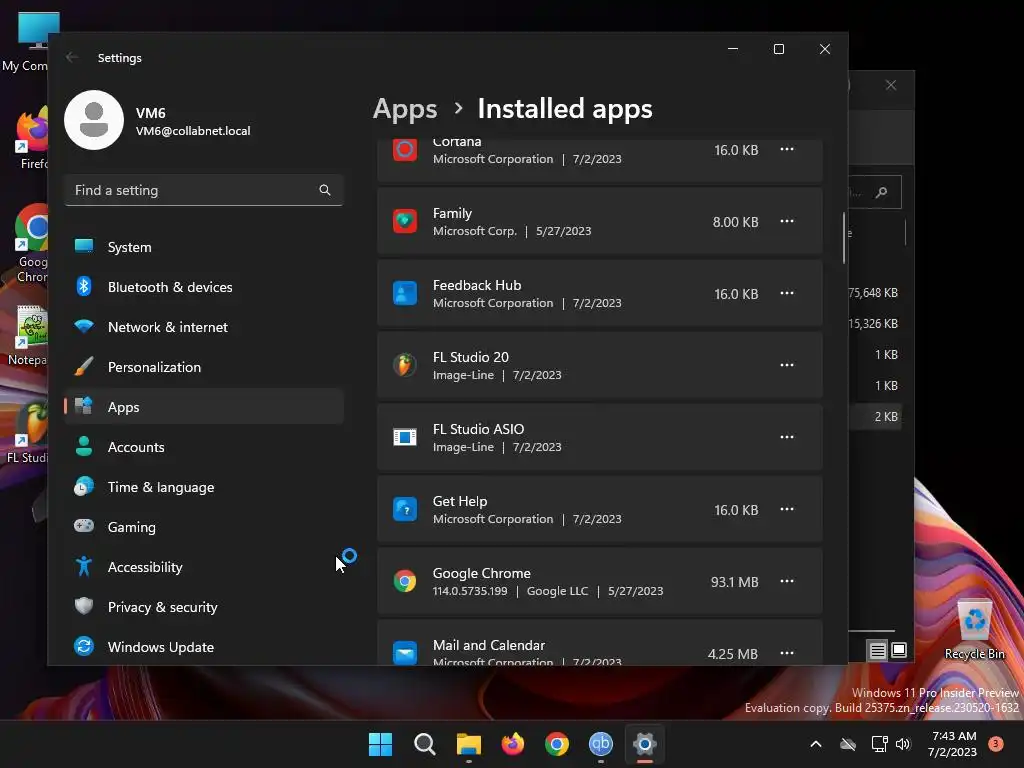Click the Network wifi icon in sidebar
This screenshot has height=768, width=1024.
coord(84,325)
